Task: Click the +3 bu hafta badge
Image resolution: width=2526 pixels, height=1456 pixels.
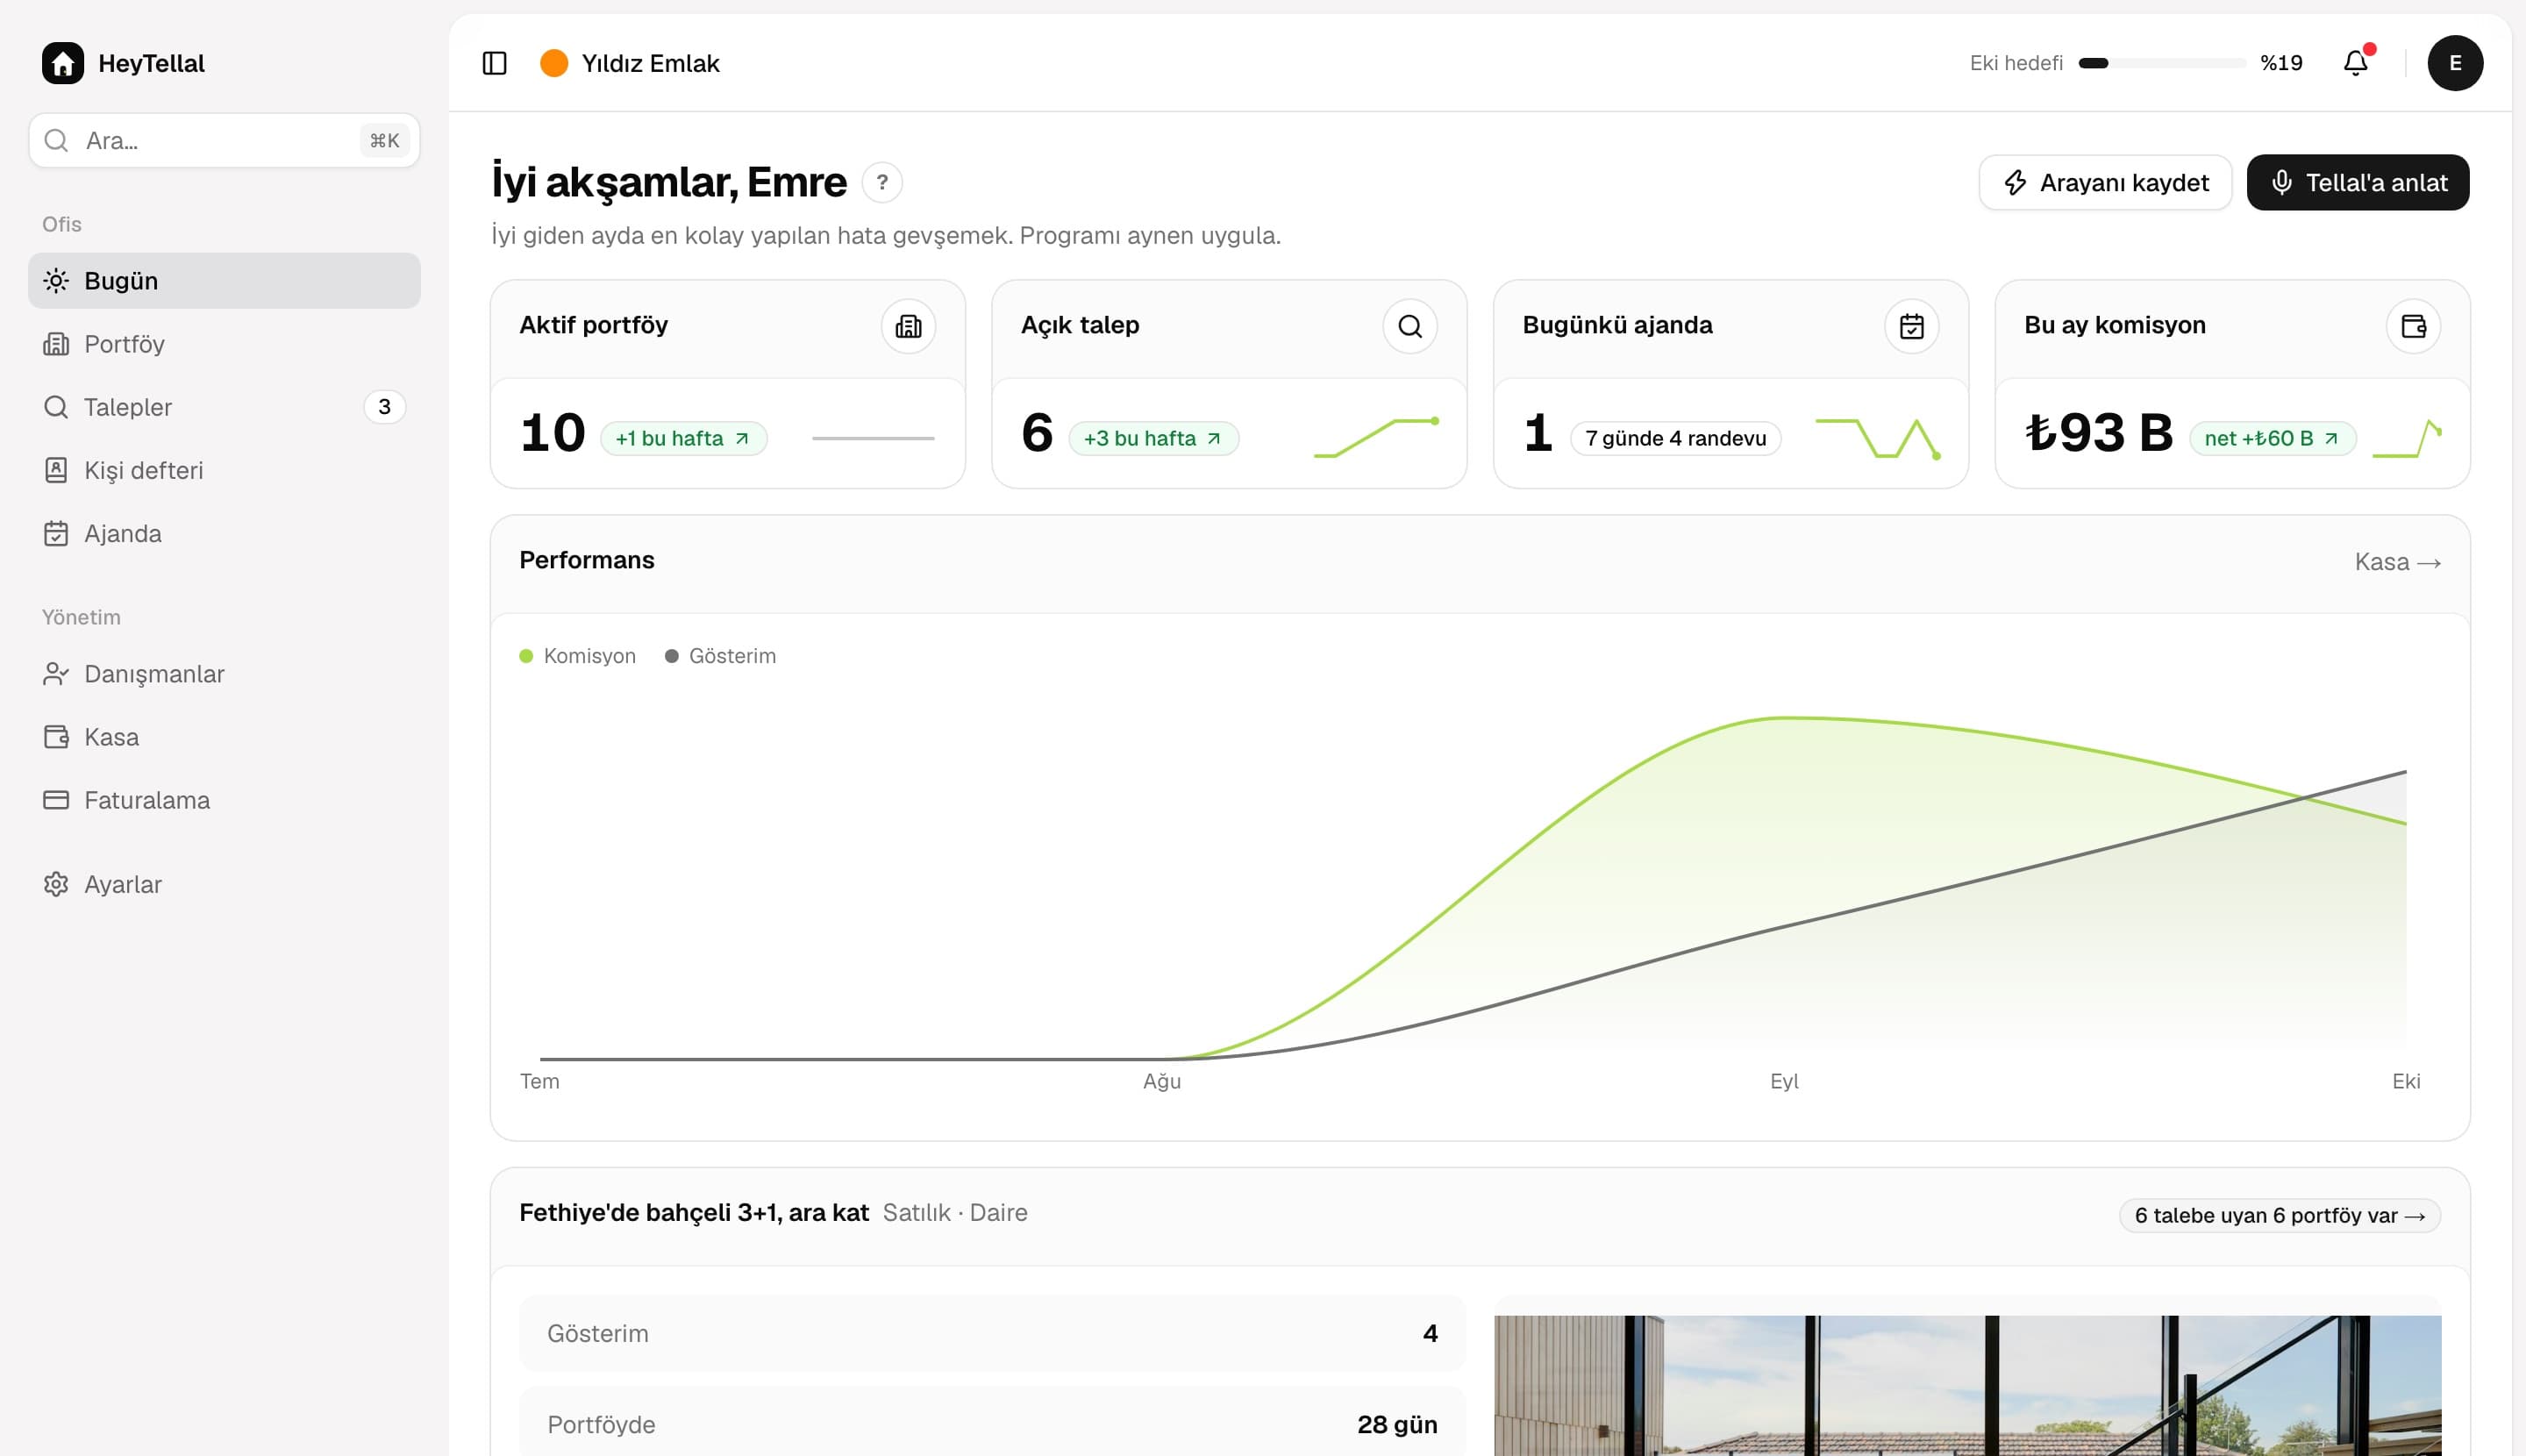Action: point(1154,438)
